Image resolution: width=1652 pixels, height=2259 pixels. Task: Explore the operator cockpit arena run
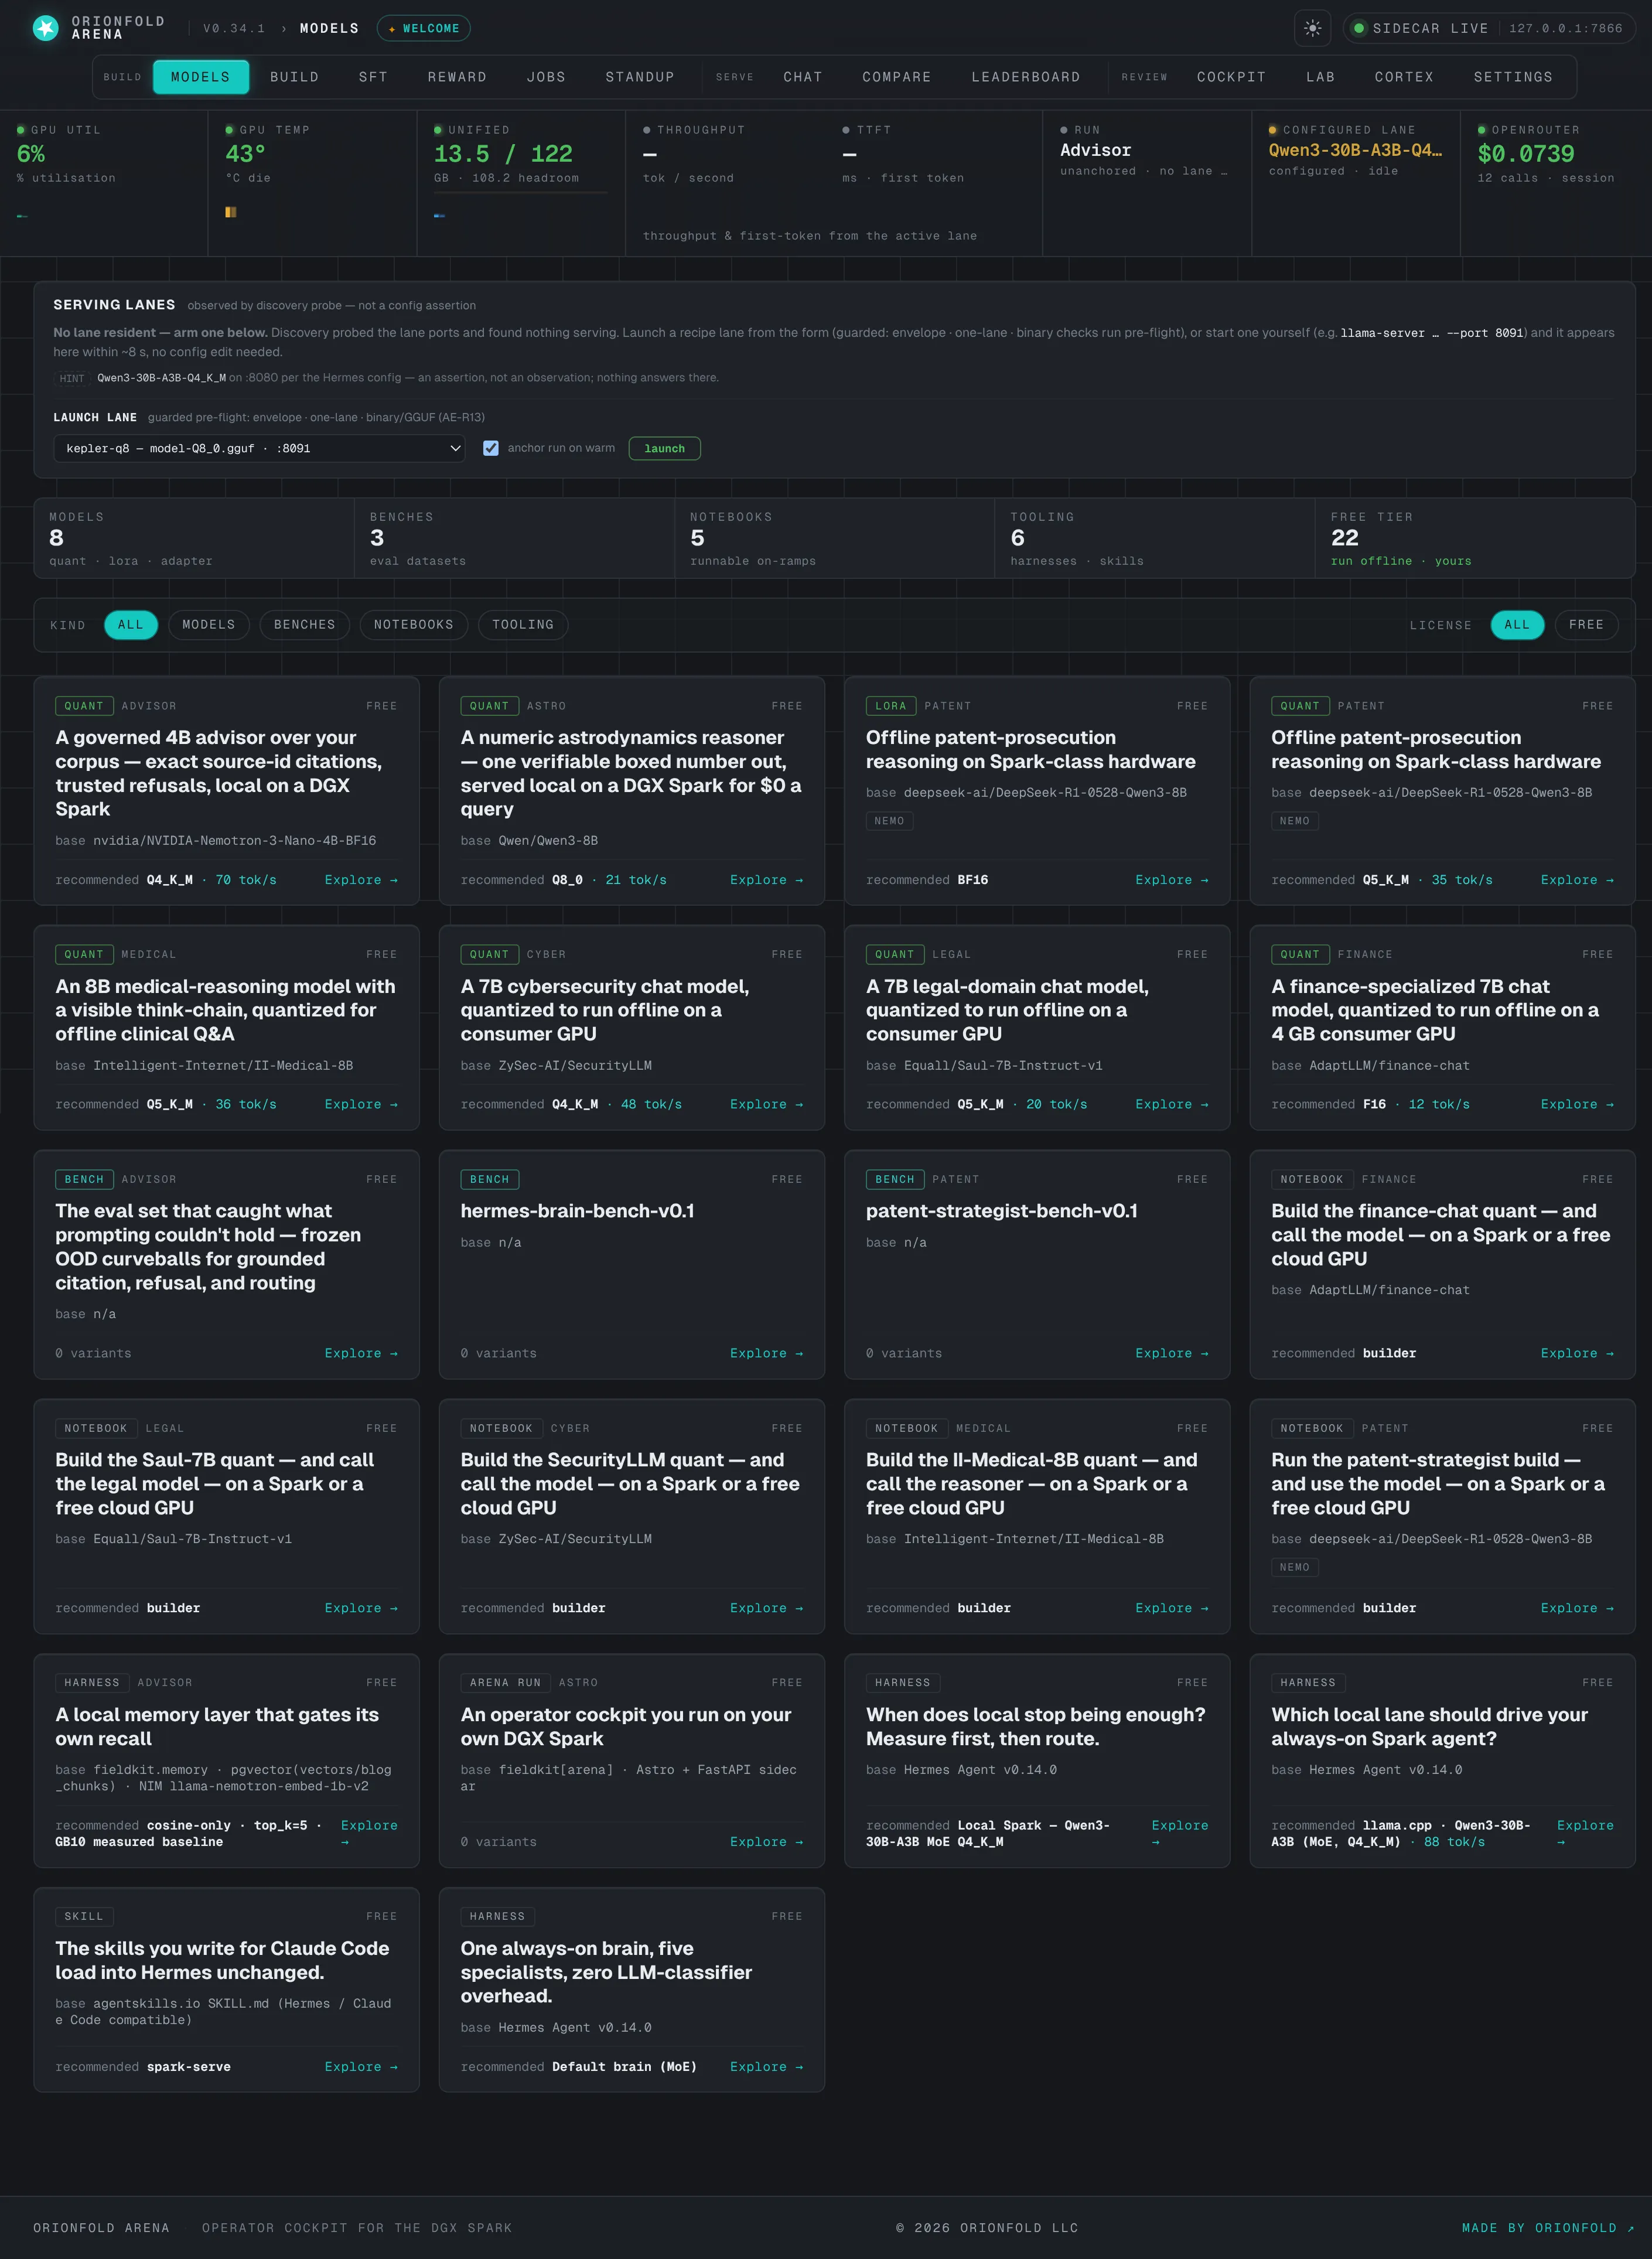[766, 1842]
